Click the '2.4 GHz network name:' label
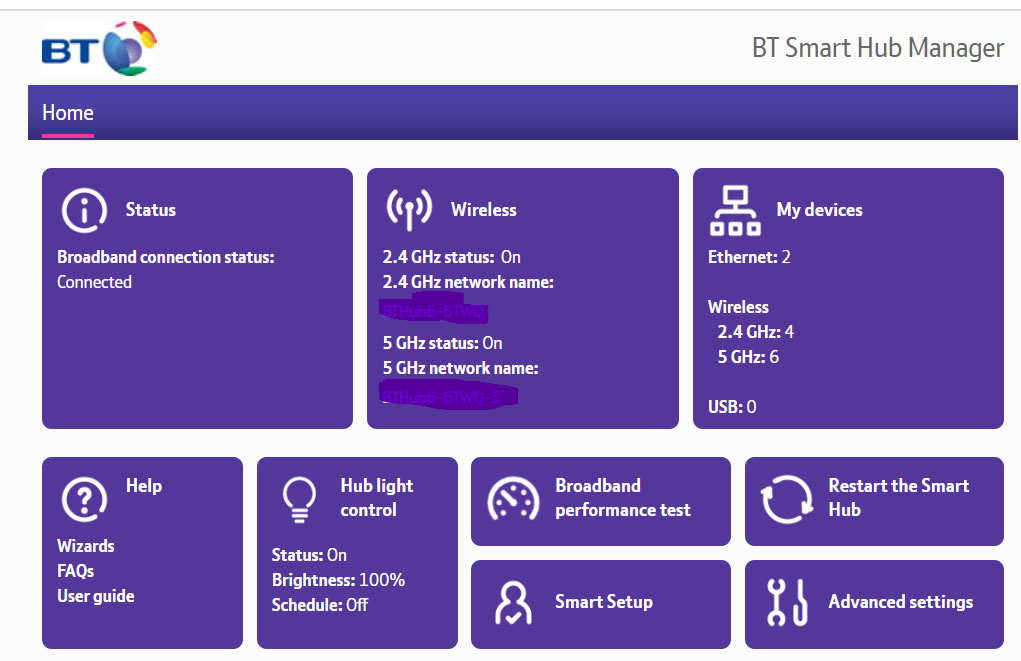 pos(468,282)
